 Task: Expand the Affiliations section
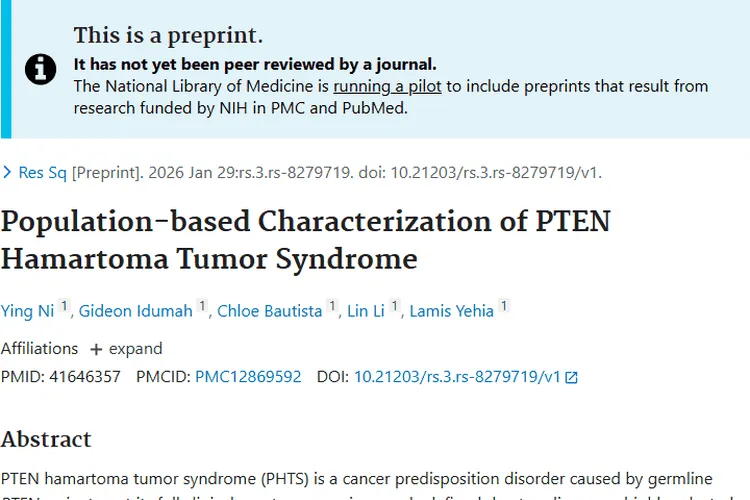[x=126, y=349]
